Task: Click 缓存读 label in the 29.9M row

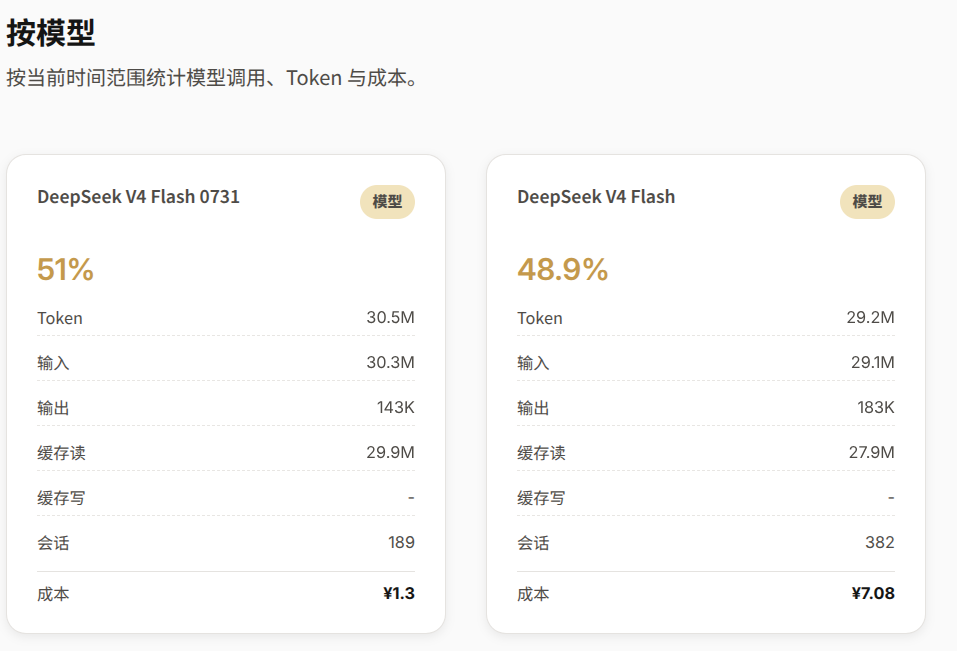Action: point(61,453)
